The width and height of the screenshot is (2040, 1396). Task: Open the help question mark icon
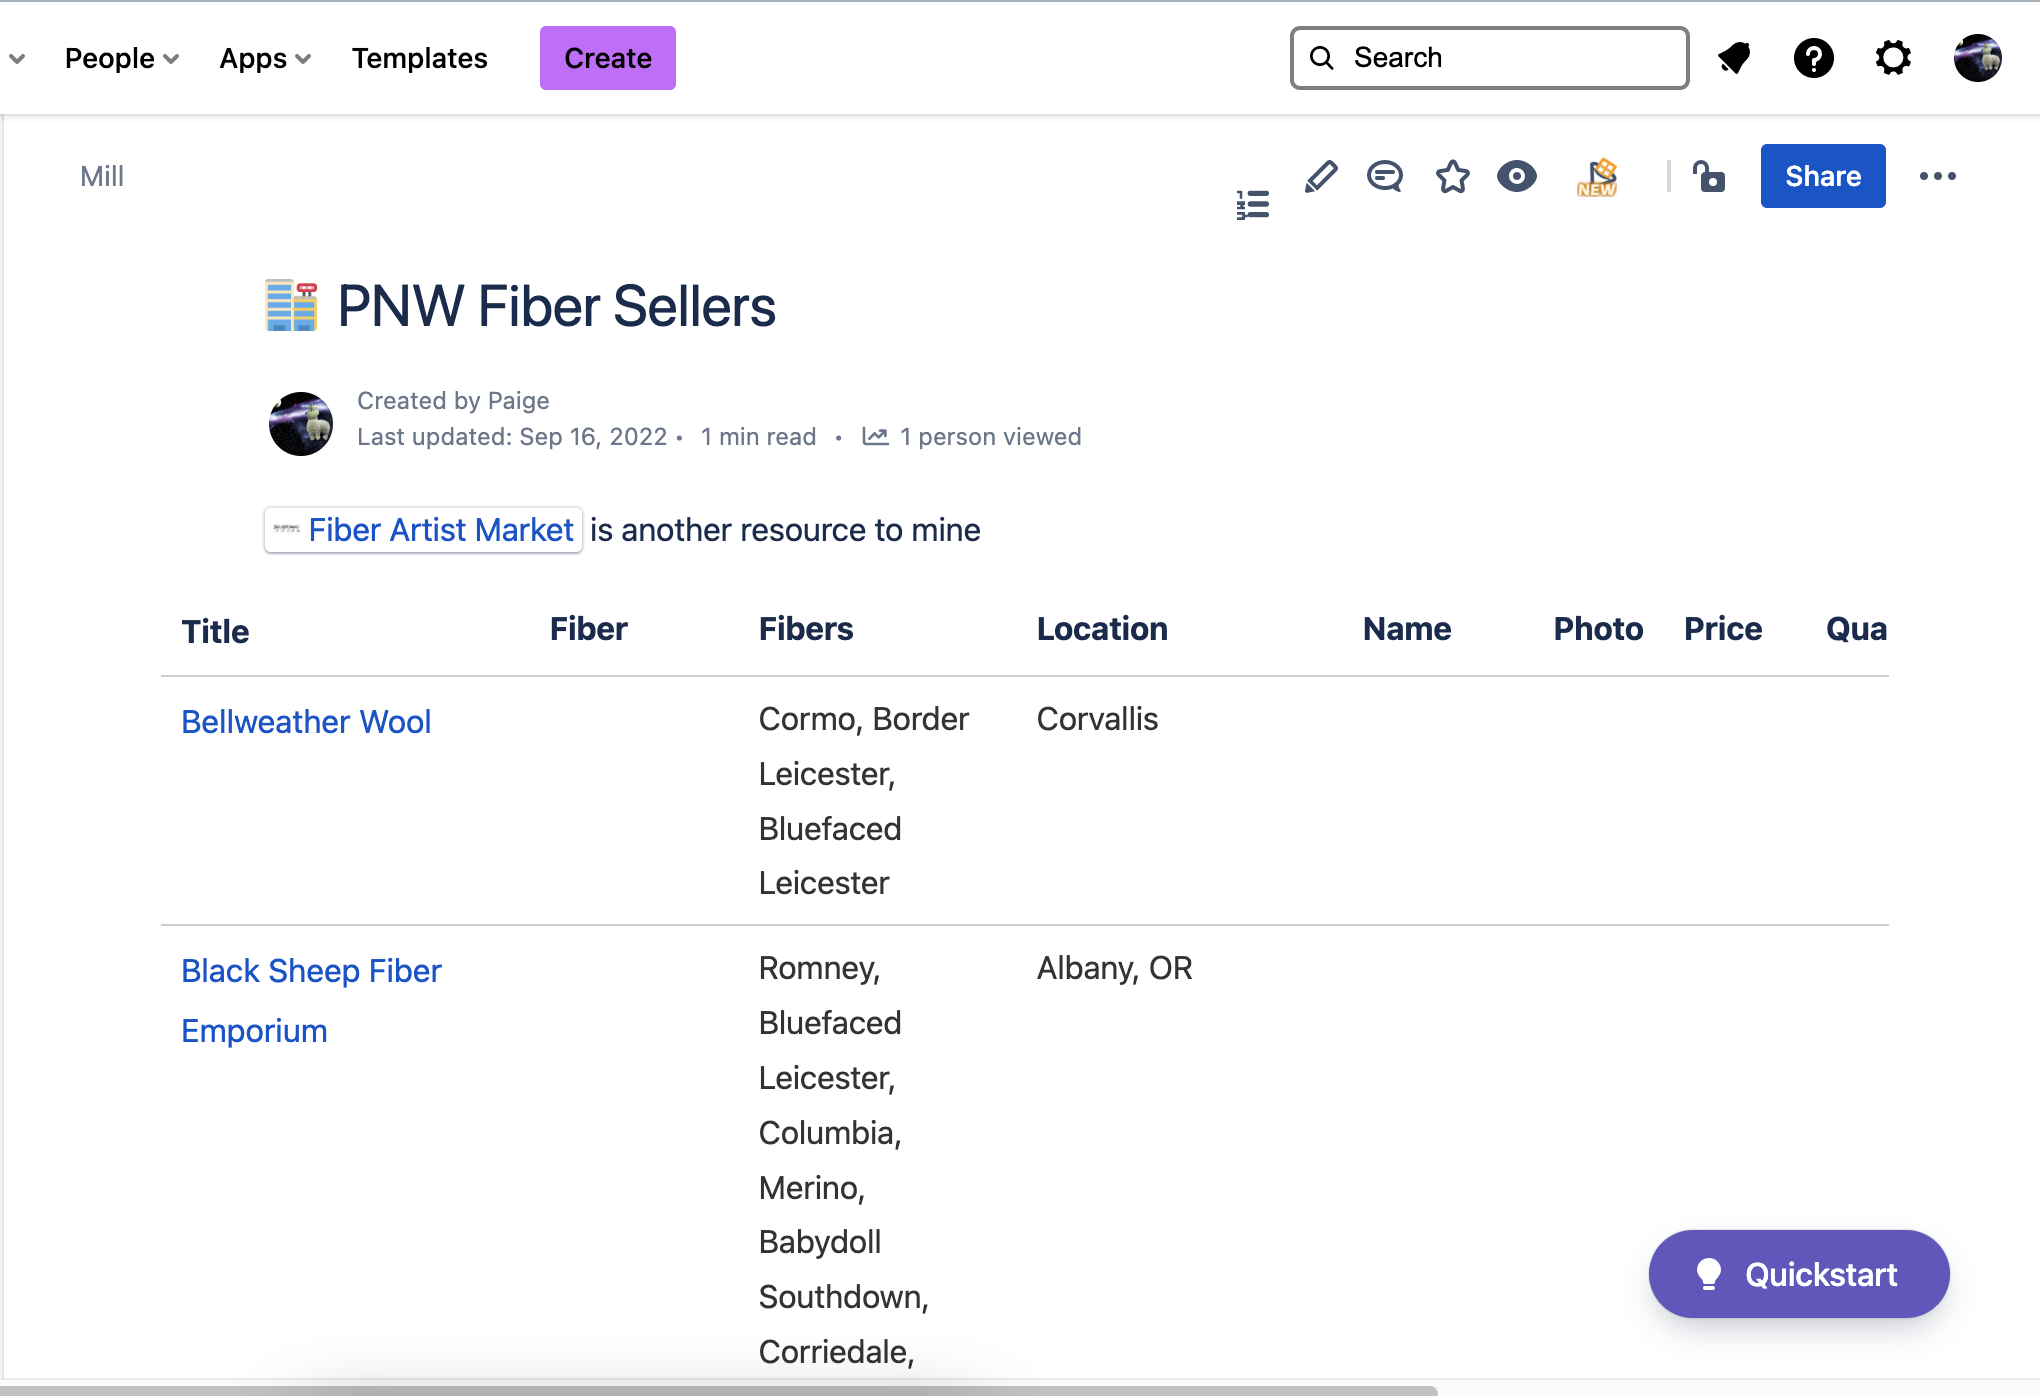click(1813, 58)
